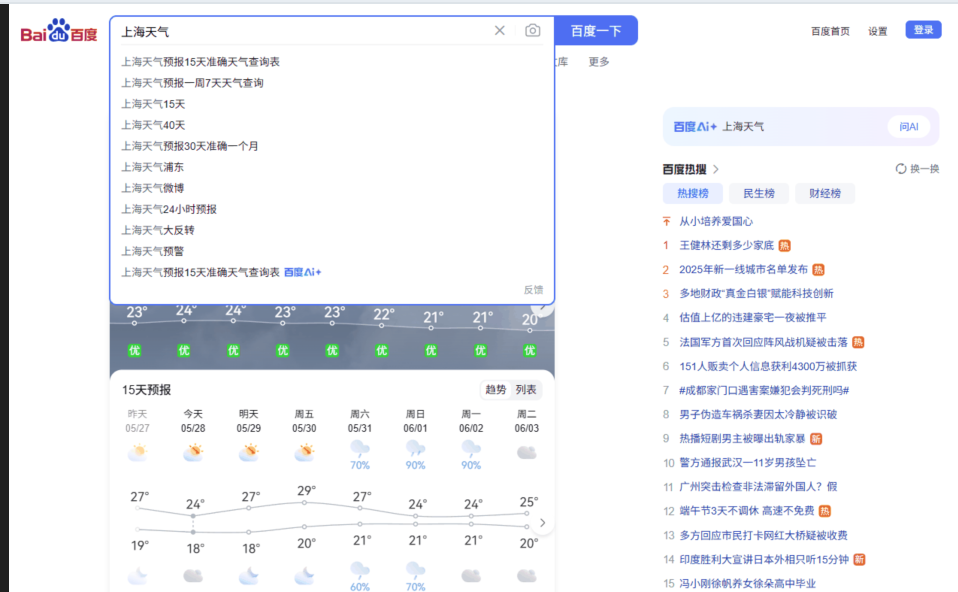
Task: Clear the search box with X icon
Action: [x=500, y=31]
